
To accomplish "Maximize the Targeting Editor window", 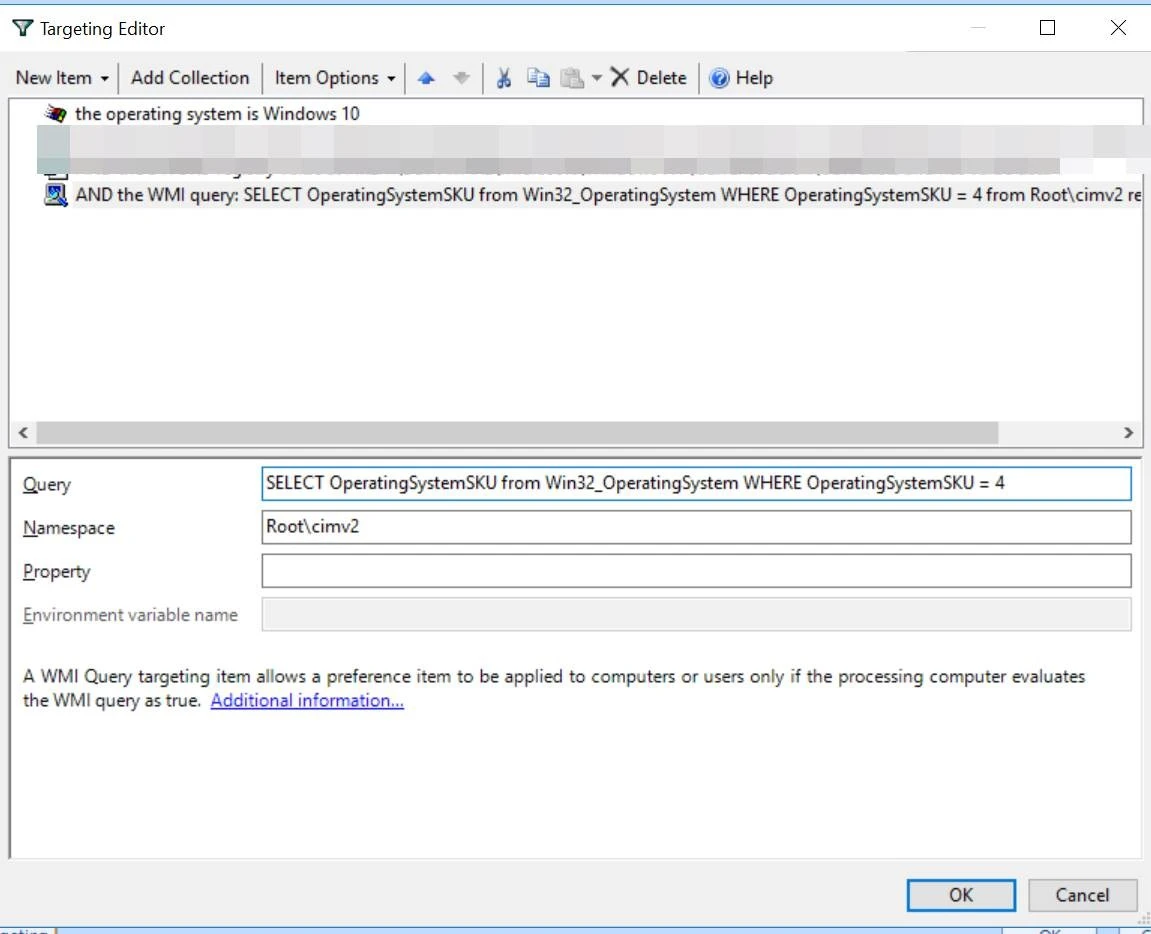I will click(x=1047, y=28).
